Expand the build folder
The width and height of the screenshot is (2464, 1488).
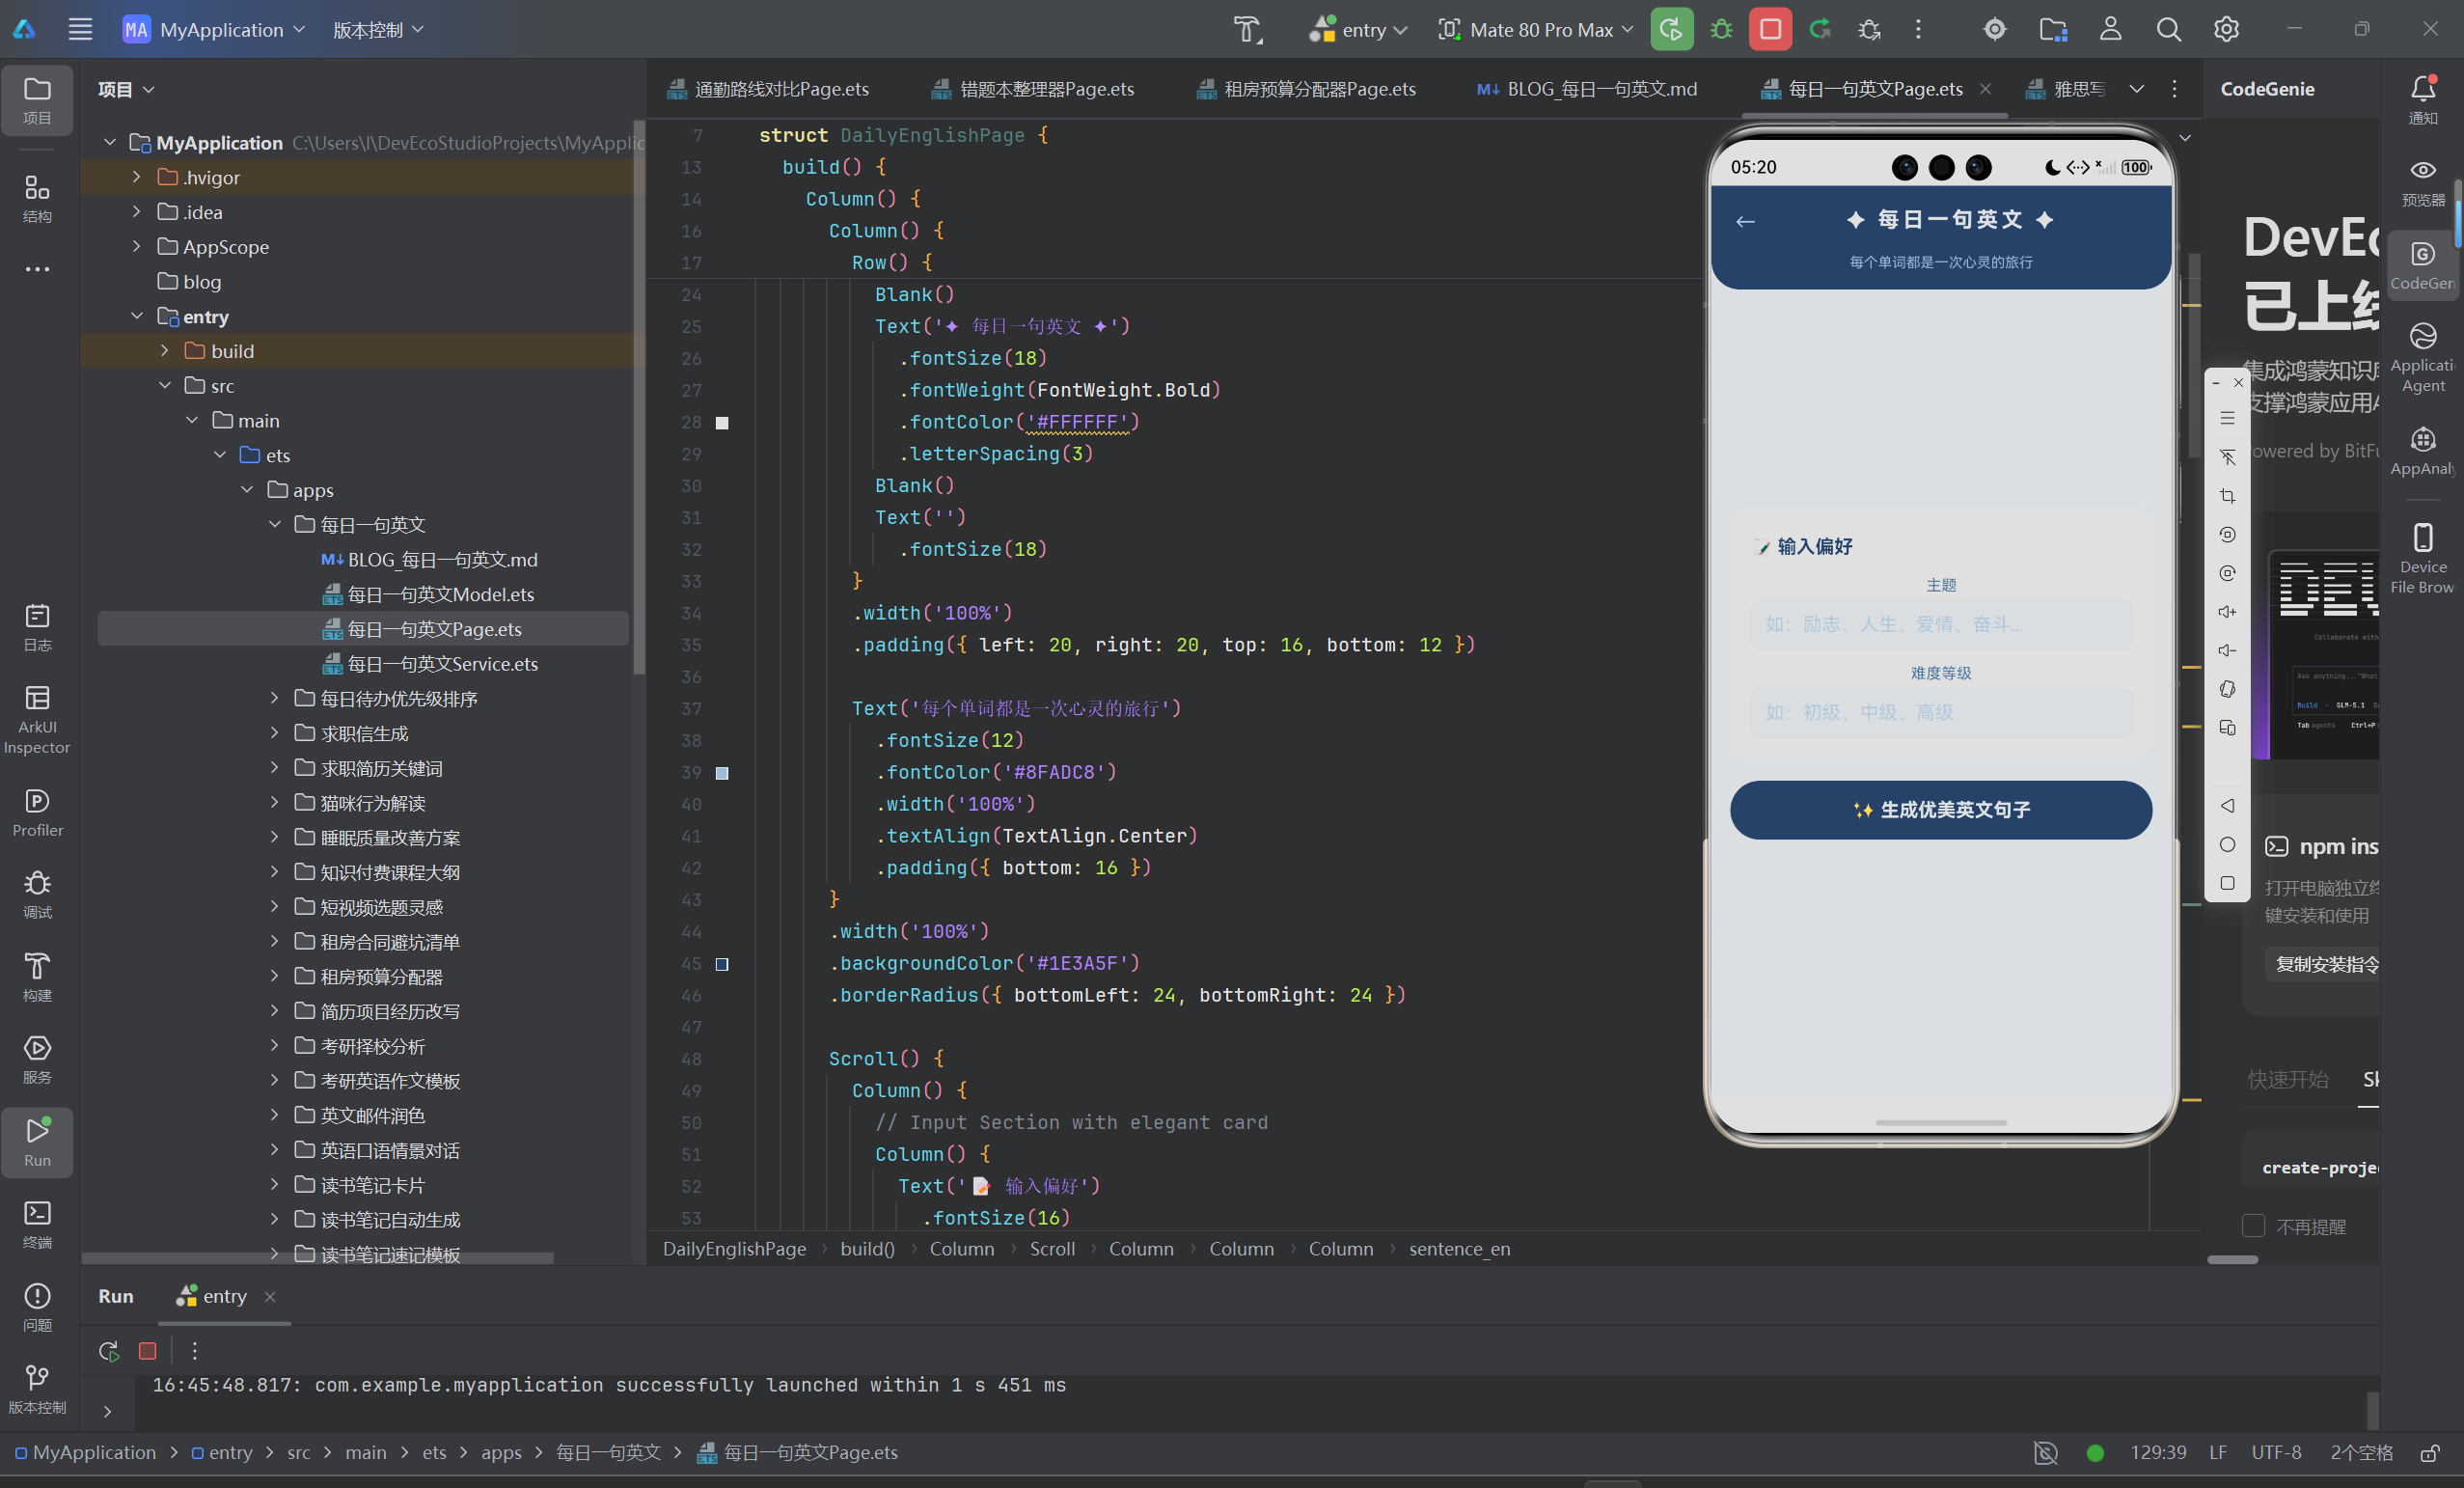[x=164, y=351]
